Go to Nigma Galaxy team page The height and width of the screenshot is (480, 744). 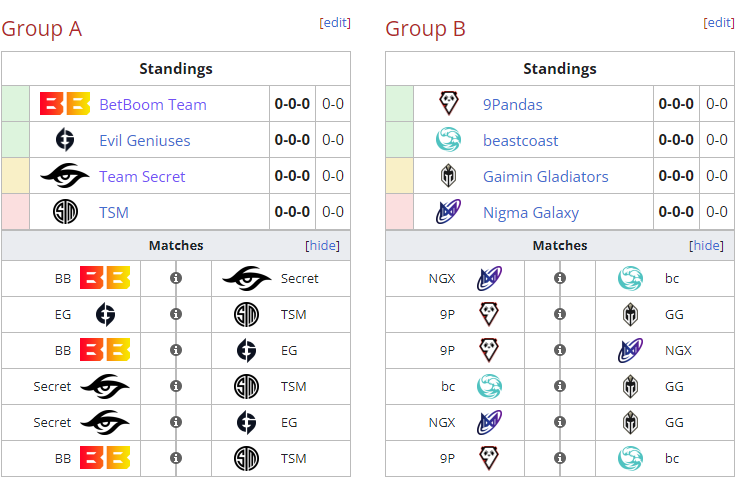click(531, 212)
